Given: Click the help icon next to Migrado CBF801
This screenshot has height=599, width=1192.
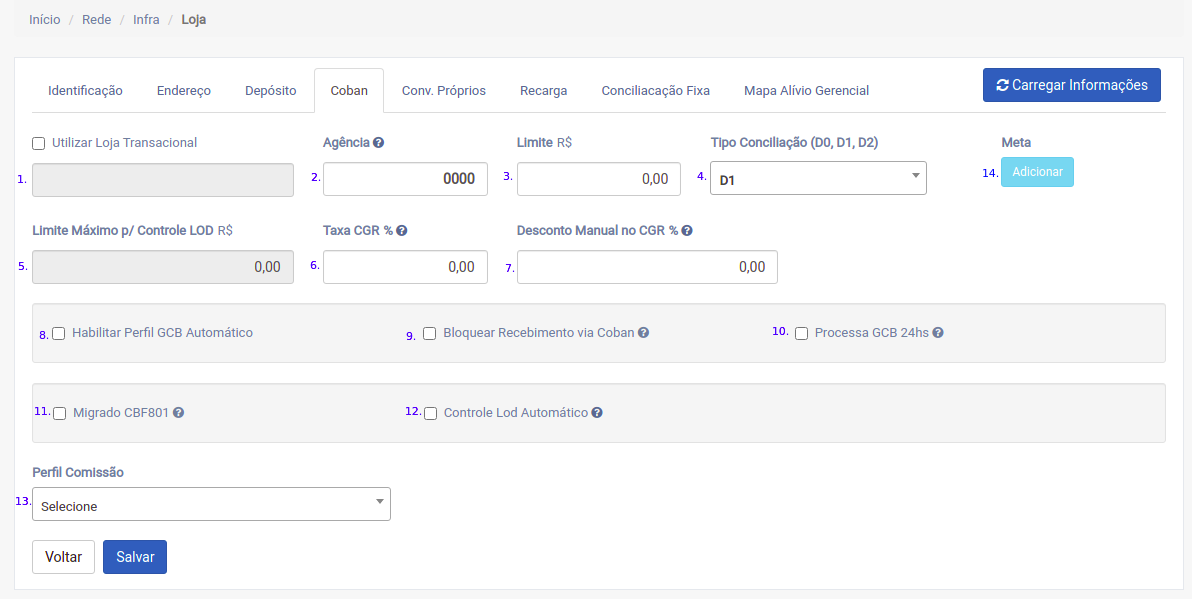Looking at the screenshot, I should point(178,413).
